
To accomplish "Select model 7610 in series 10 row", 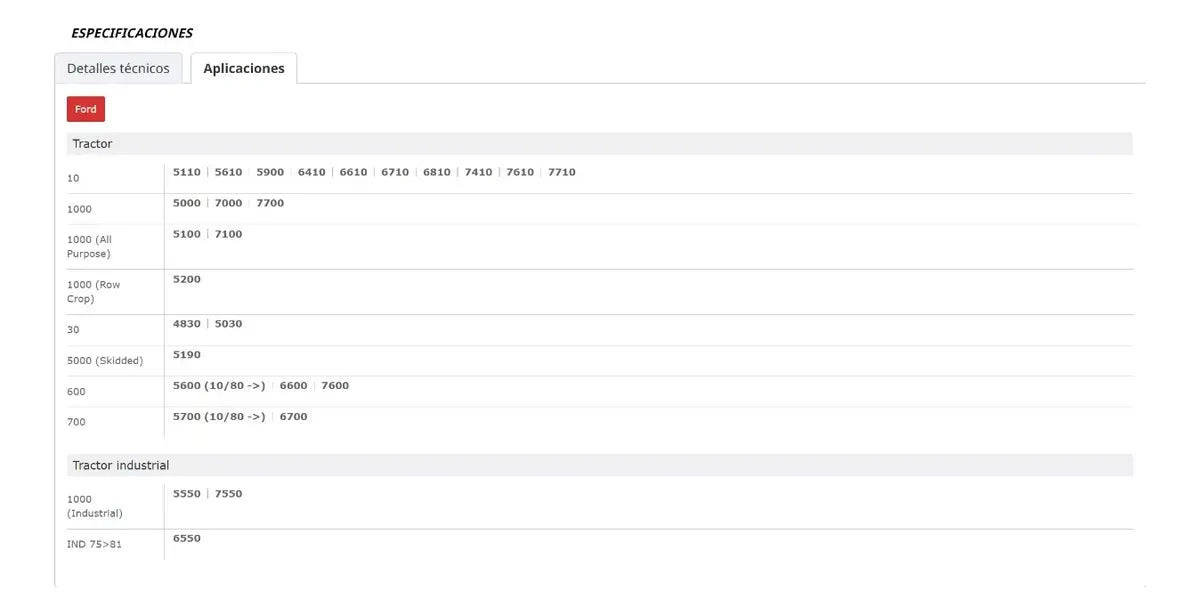I will pos(520,172).
